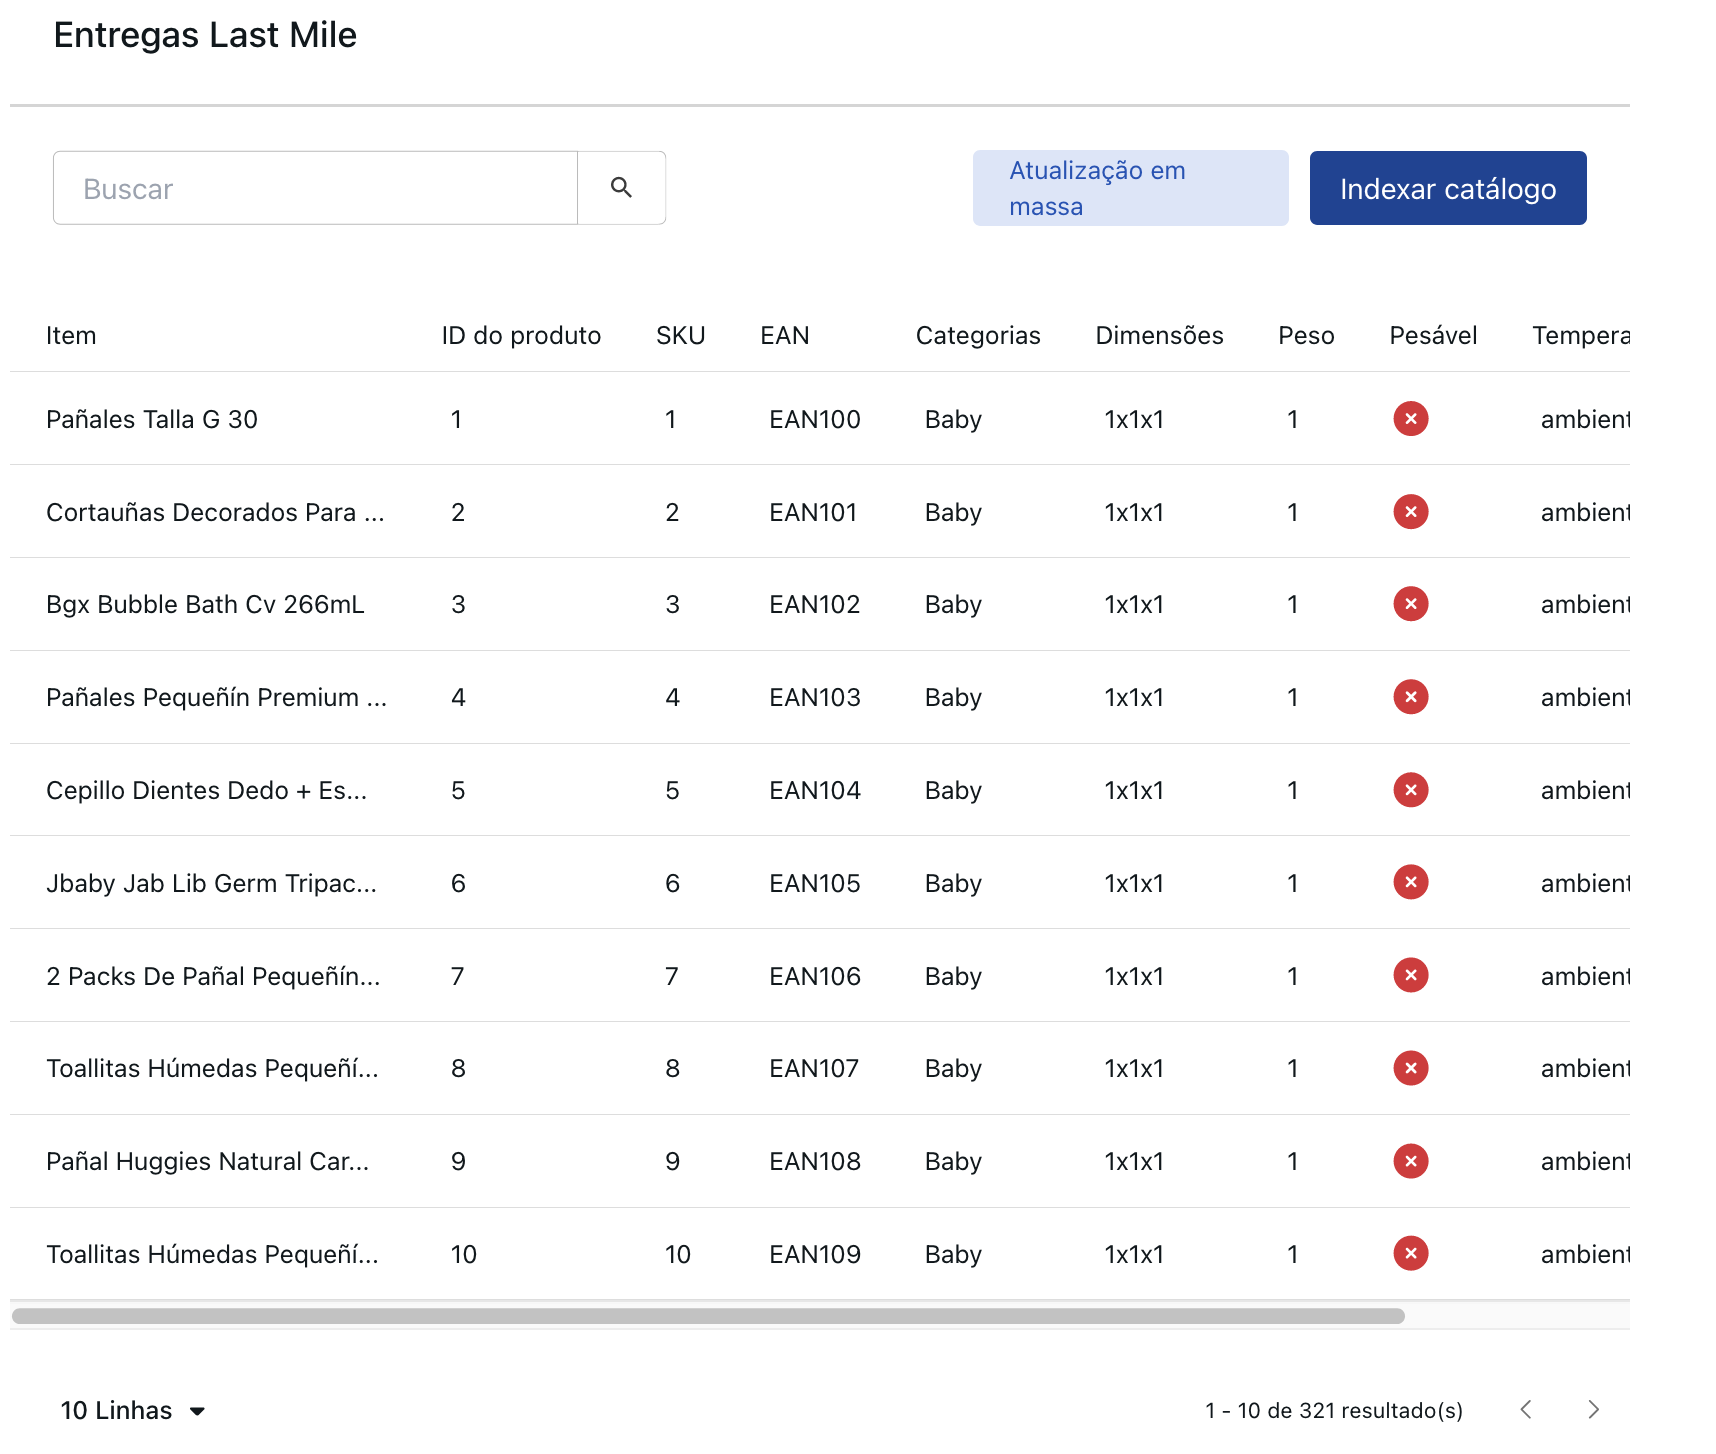Viewport: 1716px width, 1454px height.
Task: Click the Pesável red X in EAN104 row
Action: coord(1410,790)
